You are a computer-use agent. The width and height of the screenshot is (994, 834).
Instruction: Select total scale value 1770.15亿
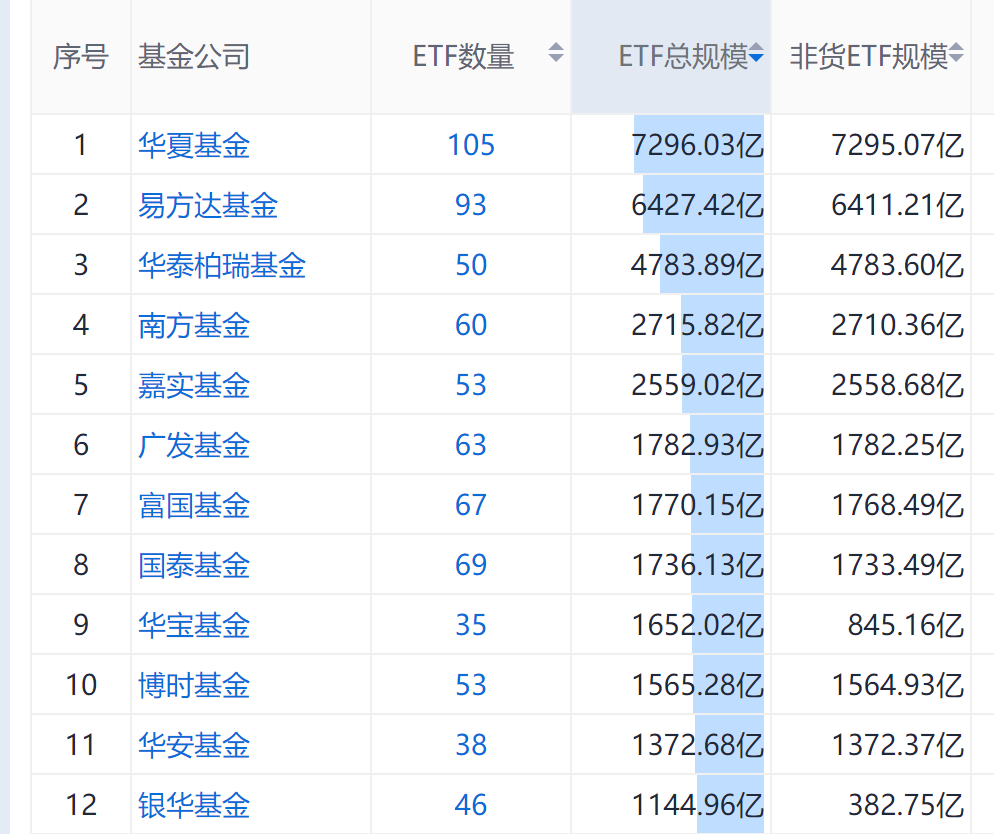click(x=697, y=505)
